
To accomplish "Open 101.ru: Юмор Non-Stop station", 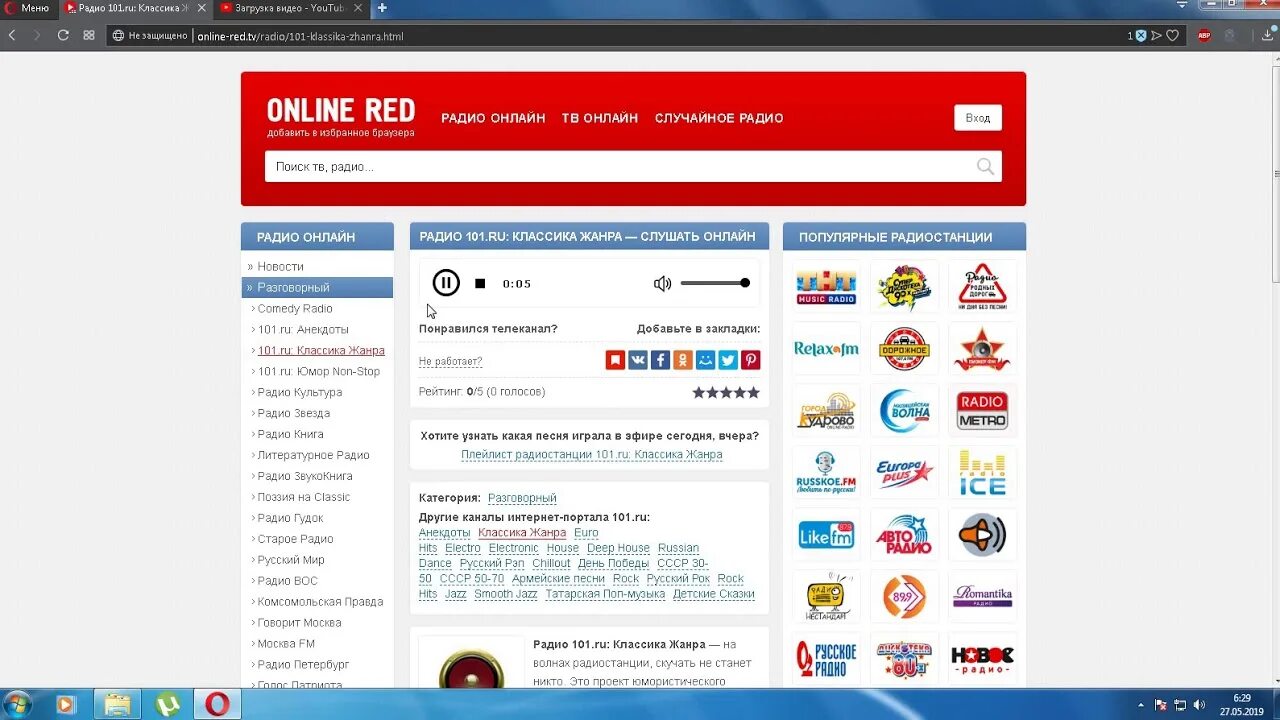I will 319,372.
